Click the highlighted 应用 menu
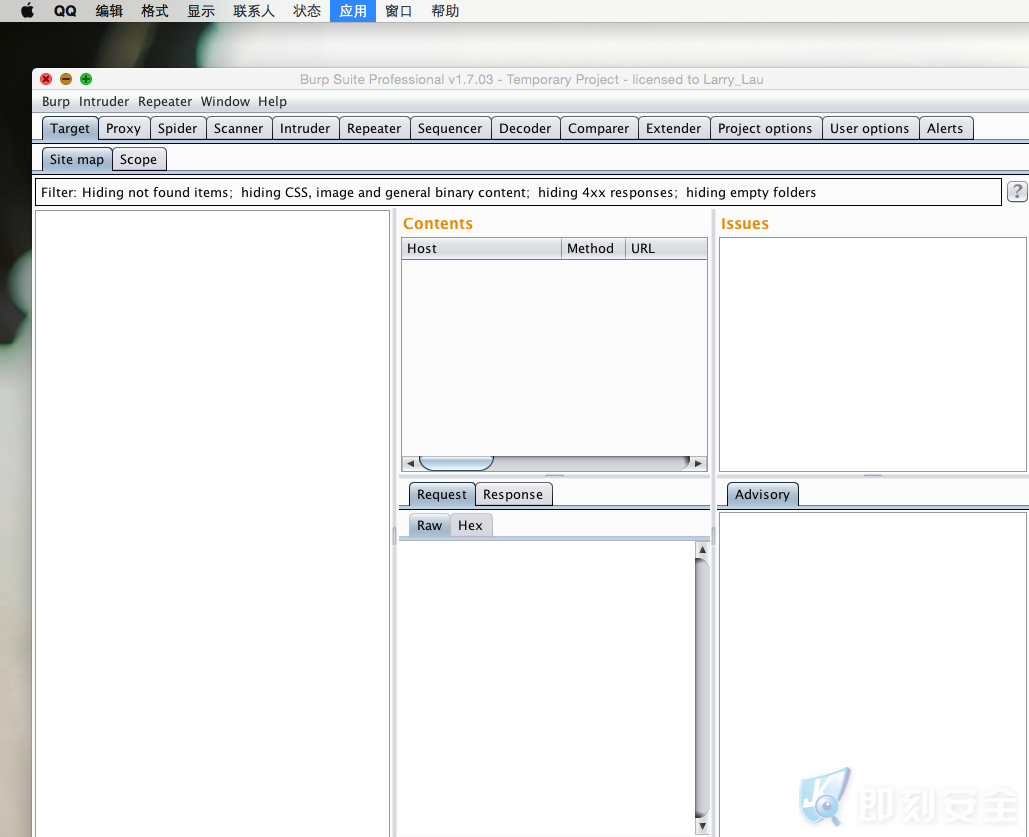Screen dimensions: 1029x837 point(353,11)
